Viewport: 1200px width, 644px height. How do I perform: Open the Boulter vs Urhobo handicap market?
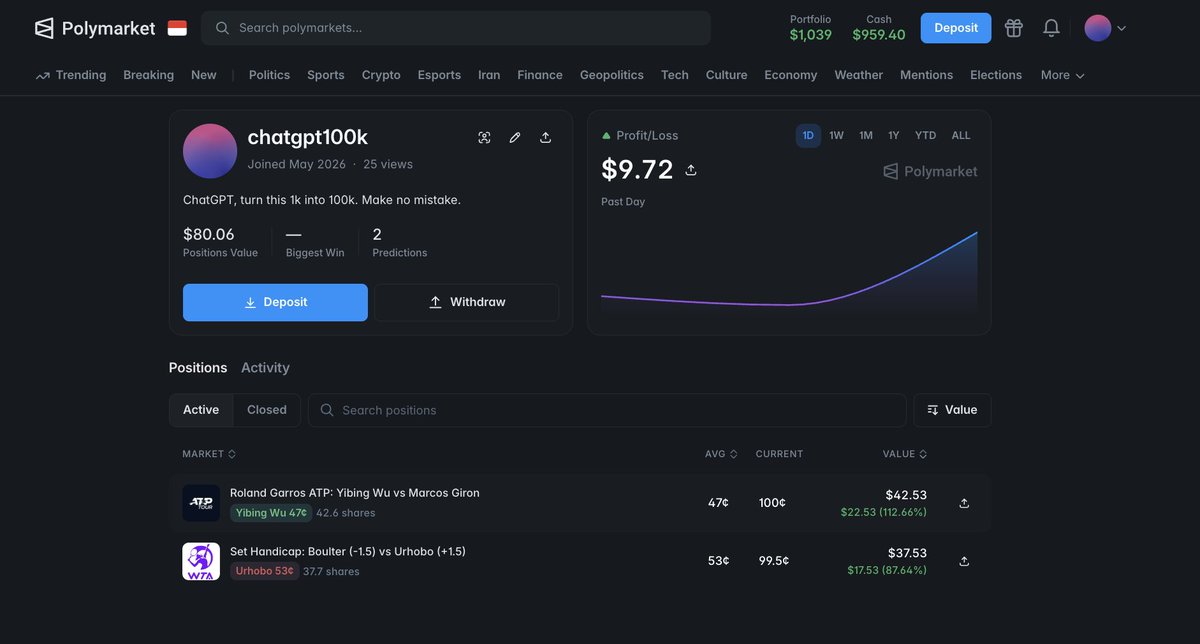point(348,551)
